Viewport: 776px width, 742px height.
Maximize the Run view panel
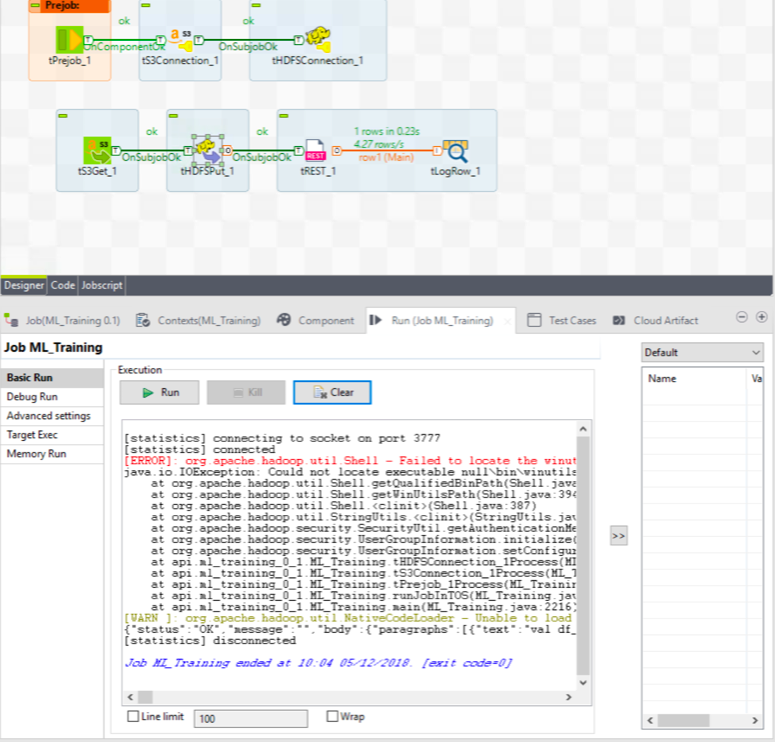[x=762, y=317]
